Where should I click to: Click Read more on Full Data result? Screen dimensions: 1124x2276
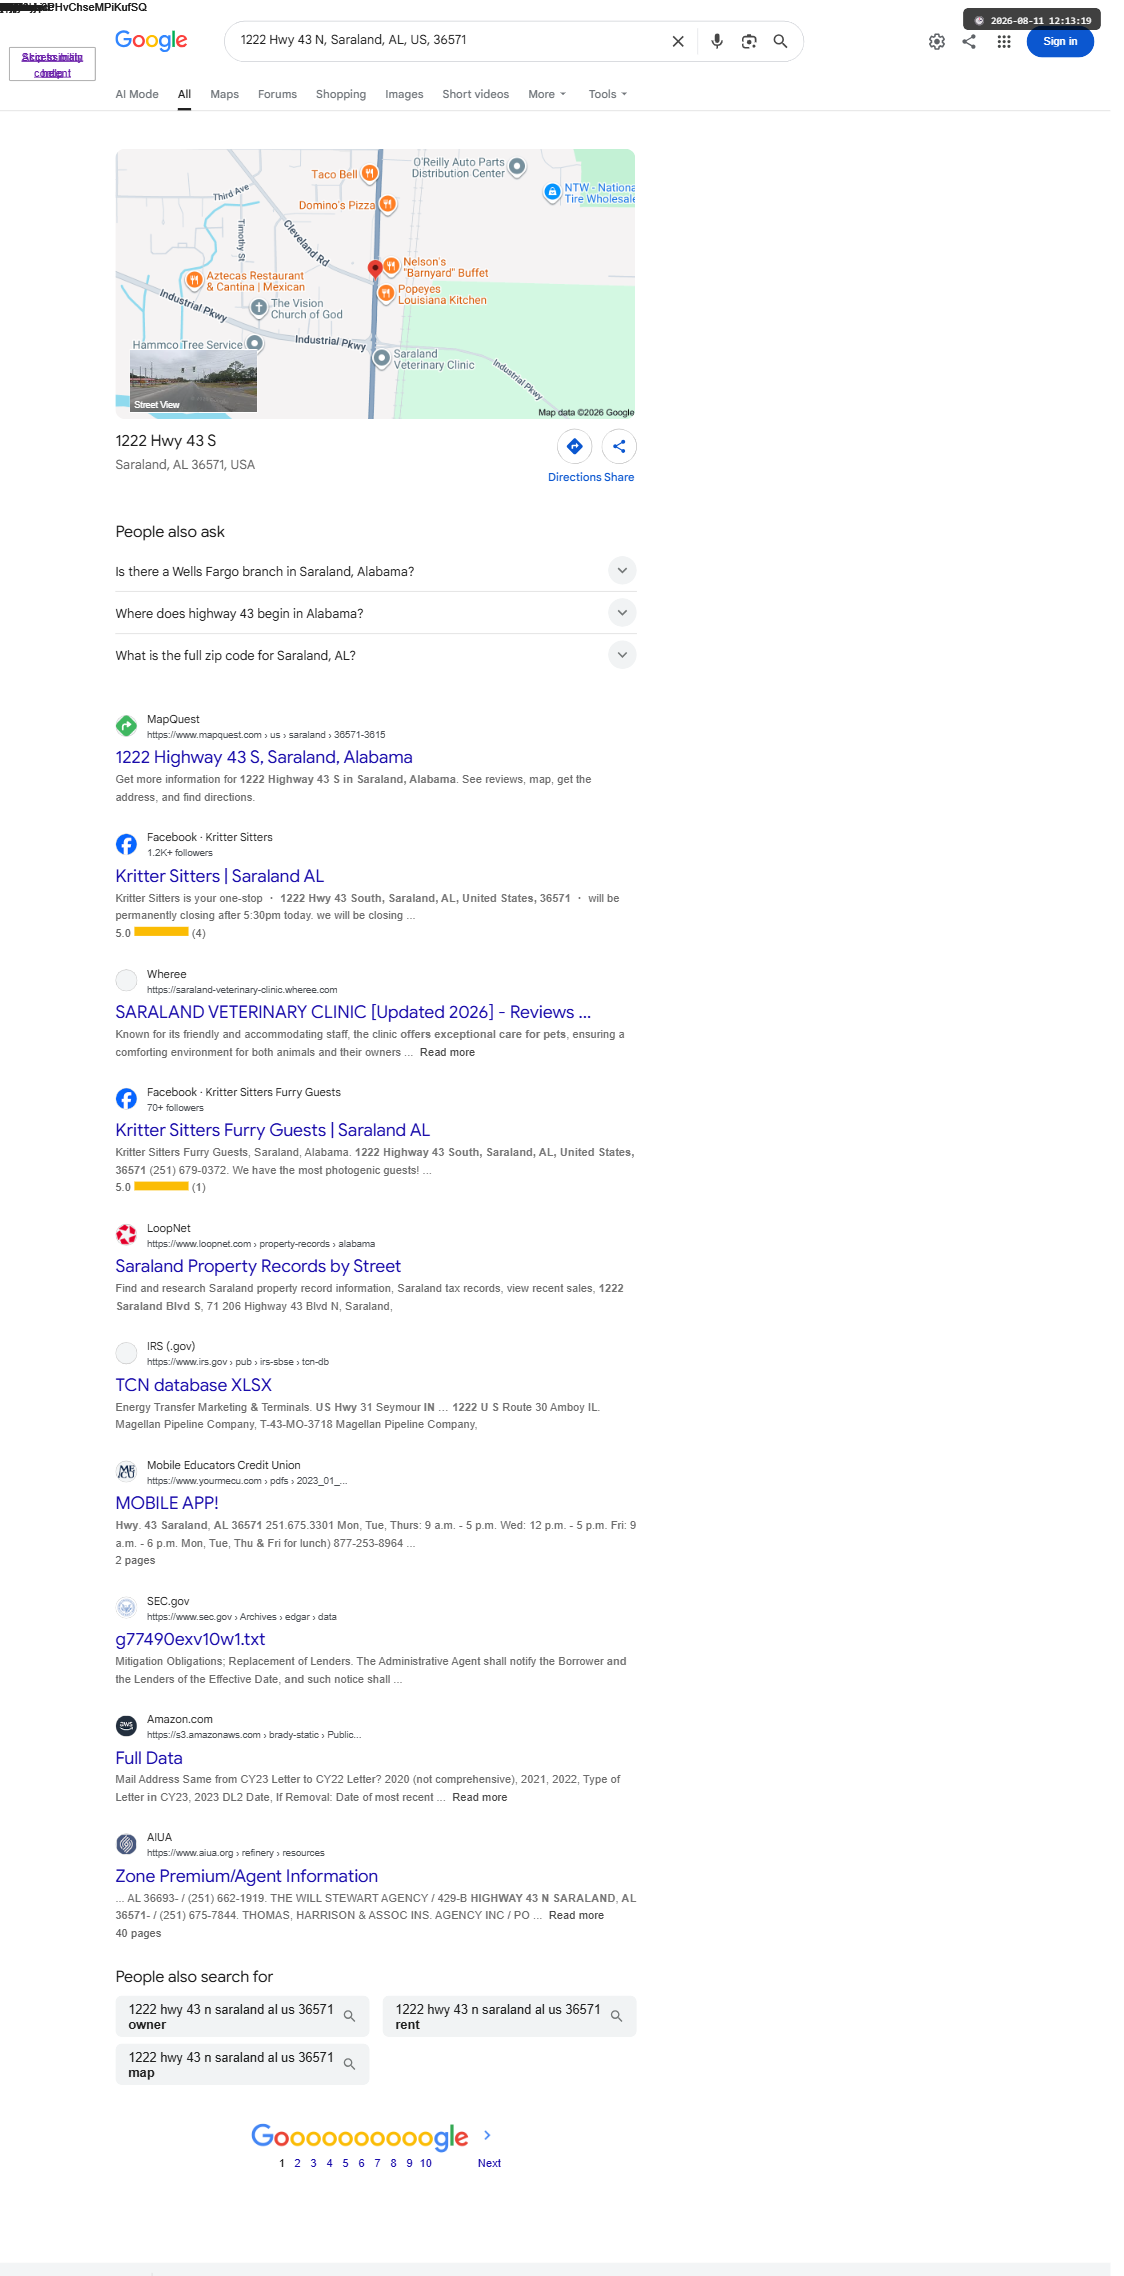click(x=479, y=1797)
